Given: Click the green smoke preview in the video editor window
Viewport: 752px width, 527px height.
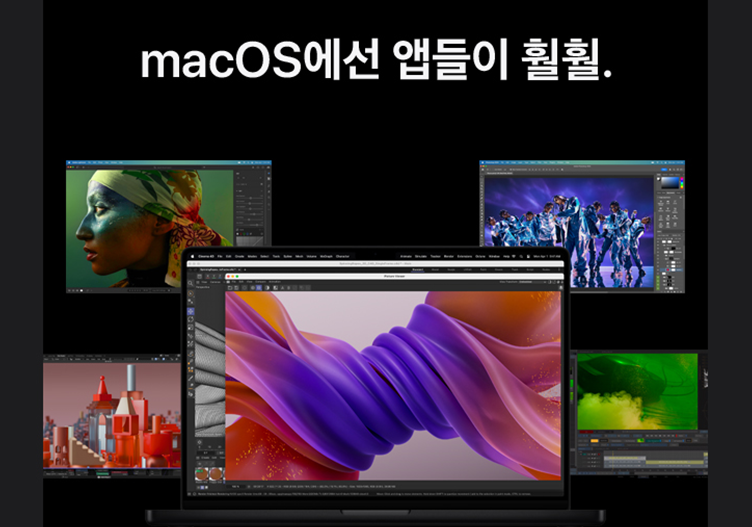Looking at the screenshot, I should point(637,391).
